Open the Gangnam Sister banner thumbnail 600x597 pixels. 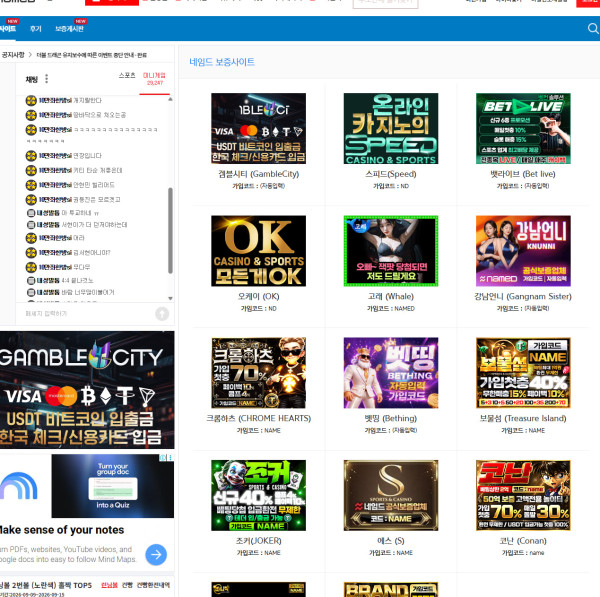[523, 251]
